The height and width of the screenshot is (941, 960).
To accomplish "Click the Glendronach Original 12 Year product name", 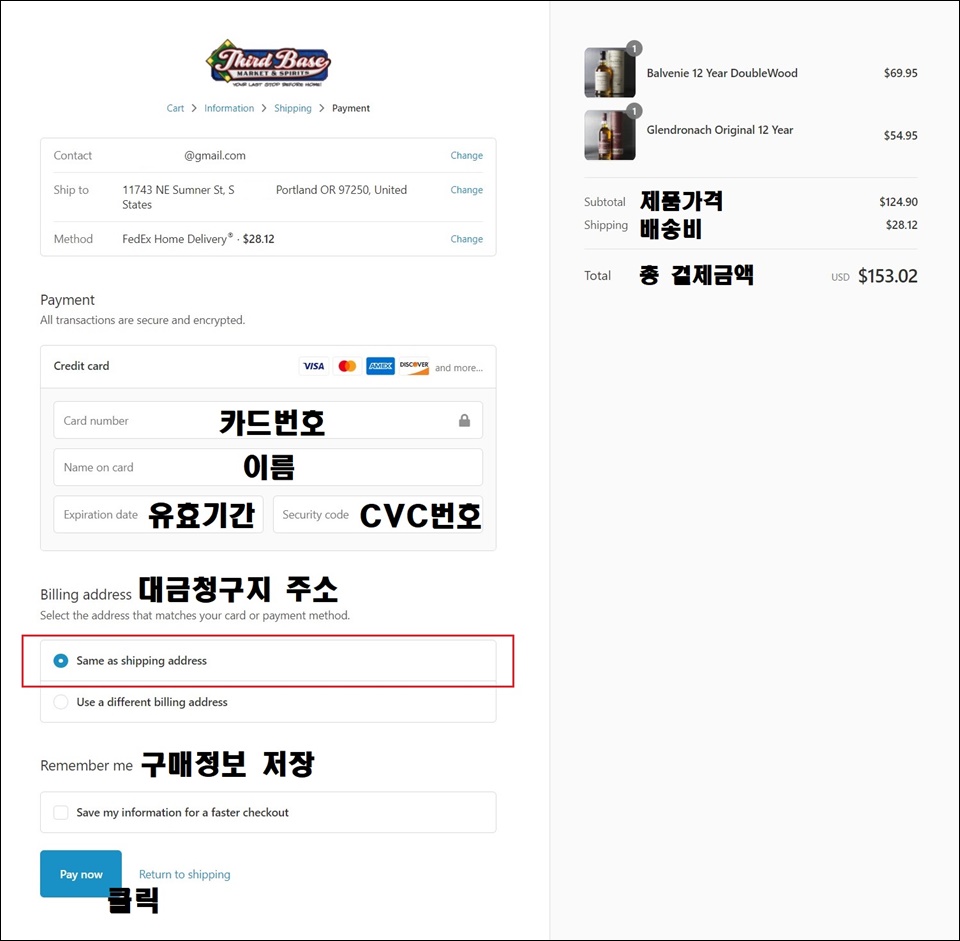I will (719, 130).
